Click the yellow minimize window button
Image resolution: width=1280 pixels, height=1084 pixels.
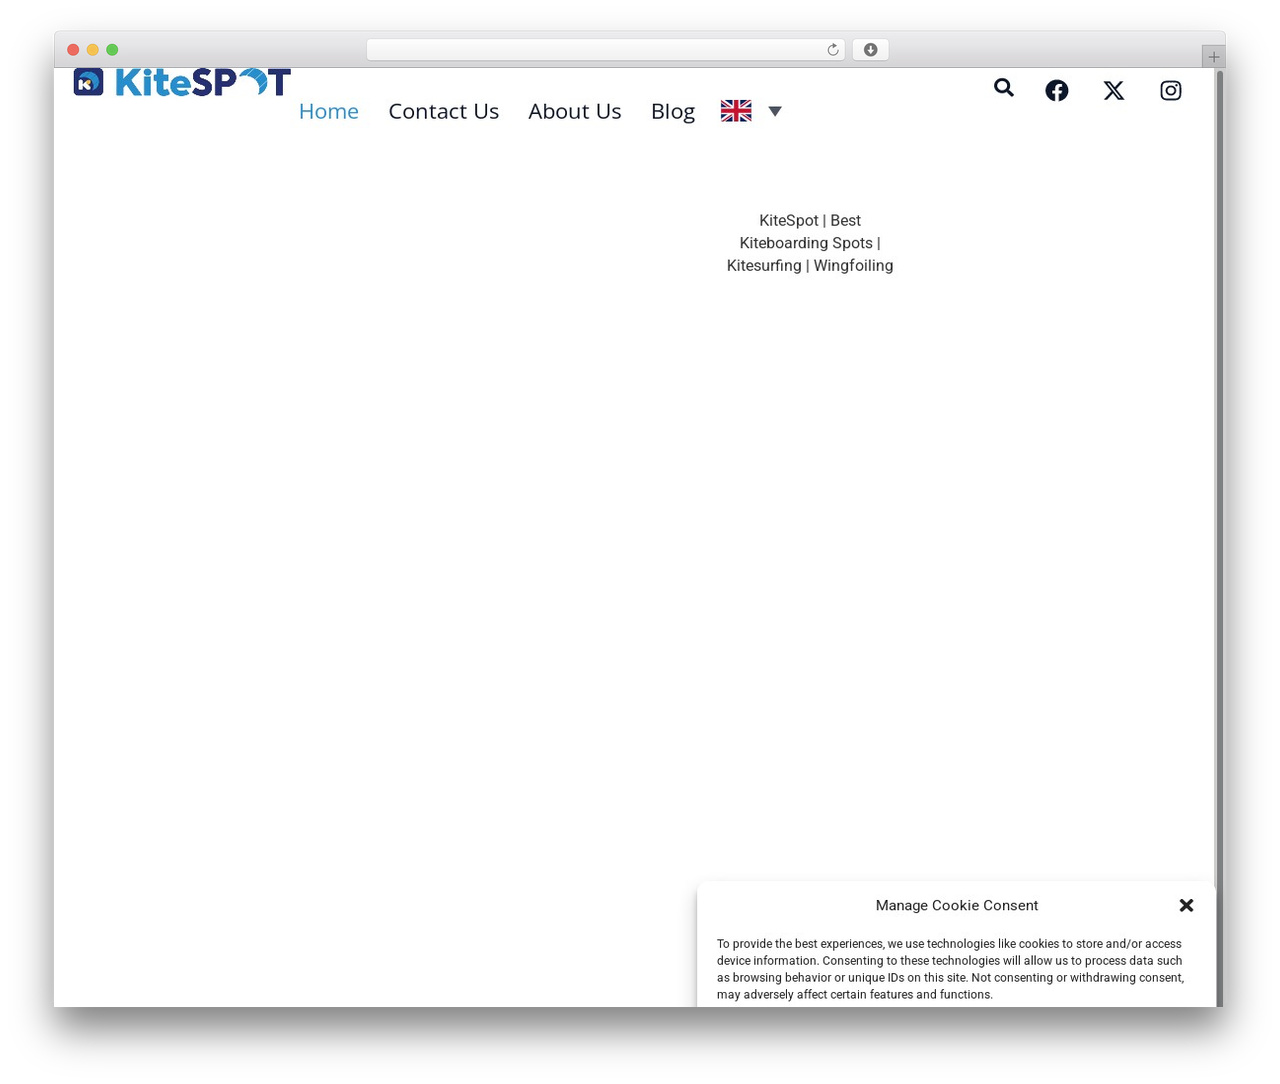click(x=93, y=50)
